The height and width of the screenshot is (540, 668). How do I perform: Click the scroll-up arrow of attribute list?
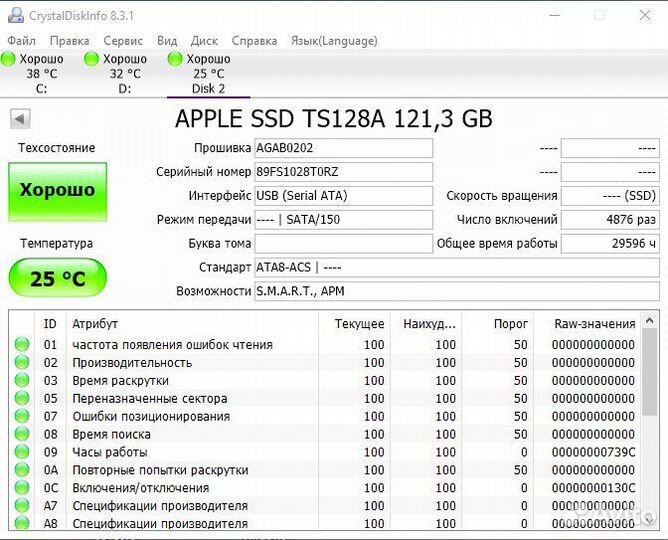(650, 320)
